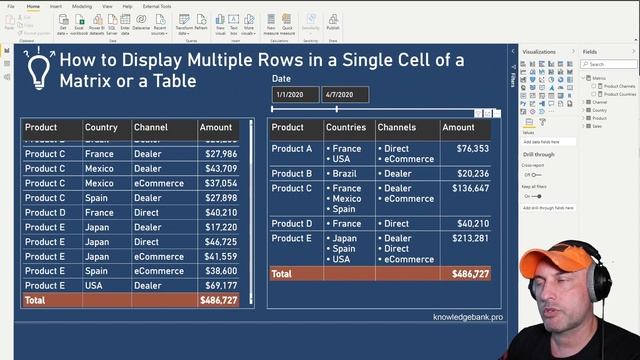Select the External Tools tab

[157, 7]
